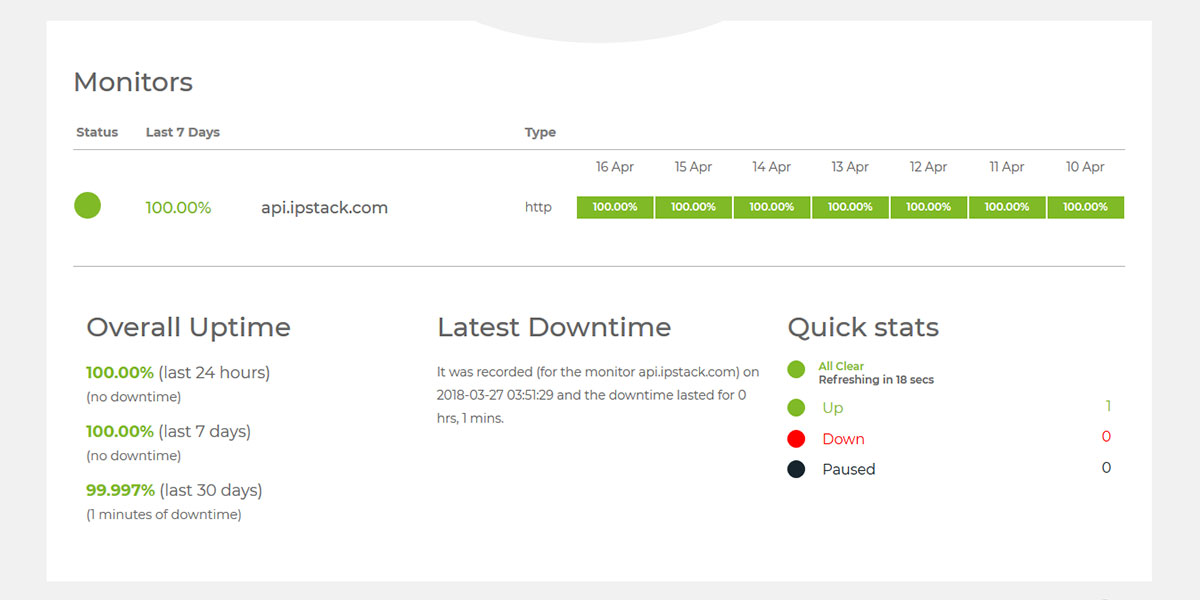Click the green status circle for api.ipstack.com
This screenshot has width=1200, height=600.
[88, 206]
